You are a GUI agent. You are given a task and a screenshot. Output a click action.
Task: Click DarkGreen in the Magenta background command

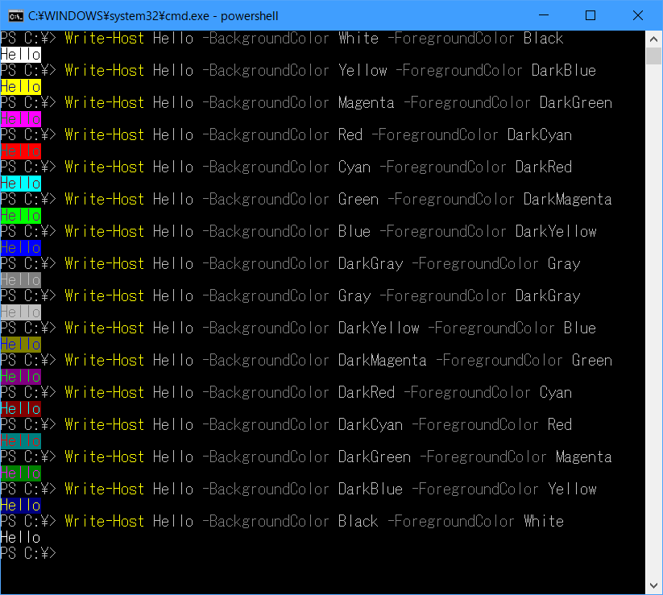[576, 103]
